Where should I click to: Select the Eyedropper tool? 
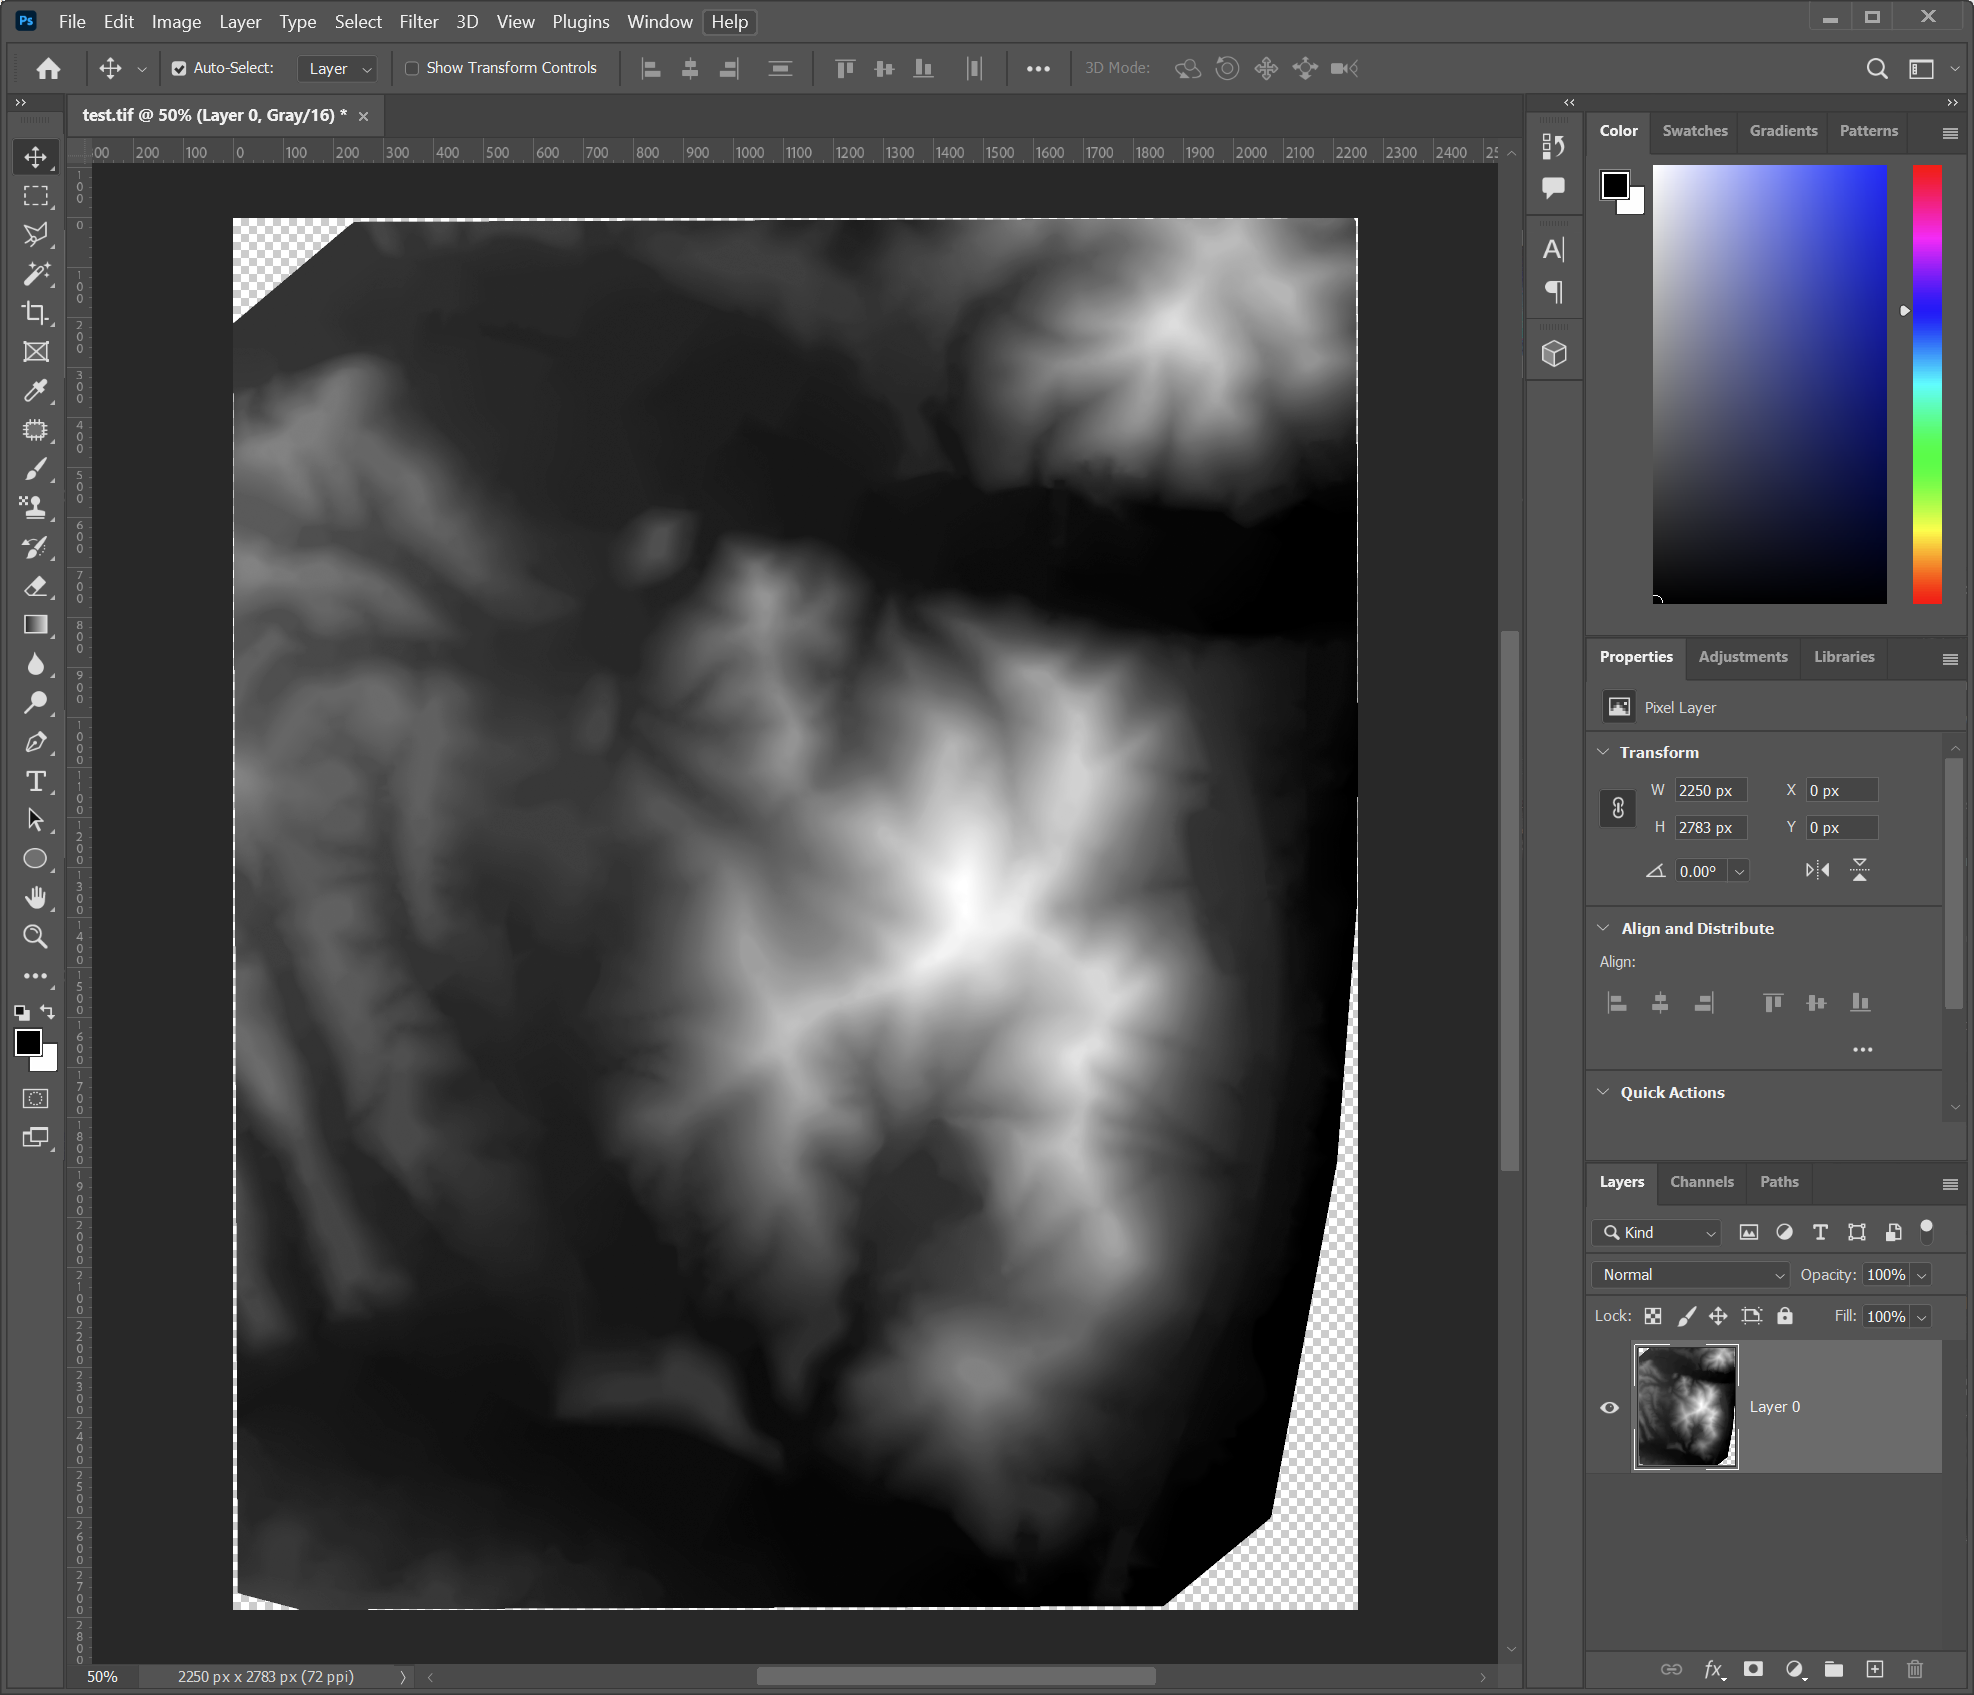(x=35, y=391)
